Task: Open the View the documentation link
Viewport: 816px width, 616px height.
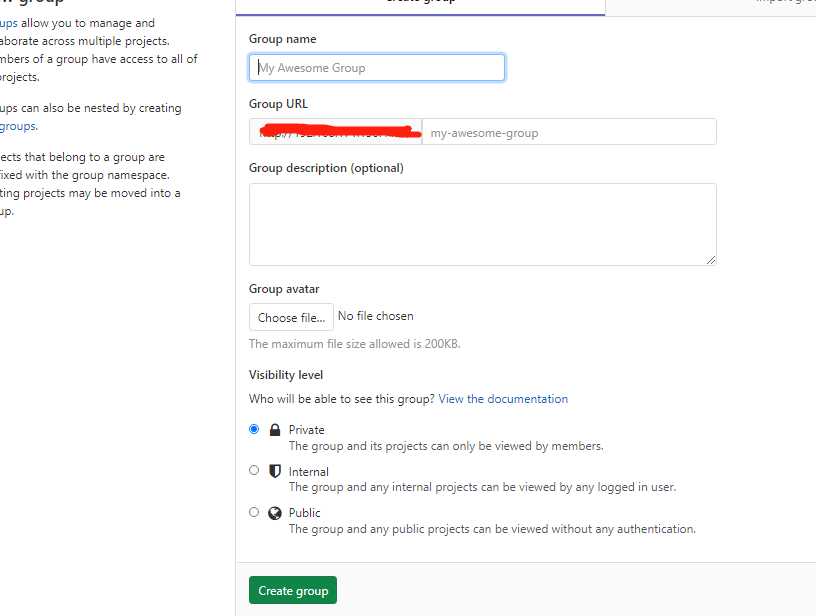Action: (x=503, y=399)
